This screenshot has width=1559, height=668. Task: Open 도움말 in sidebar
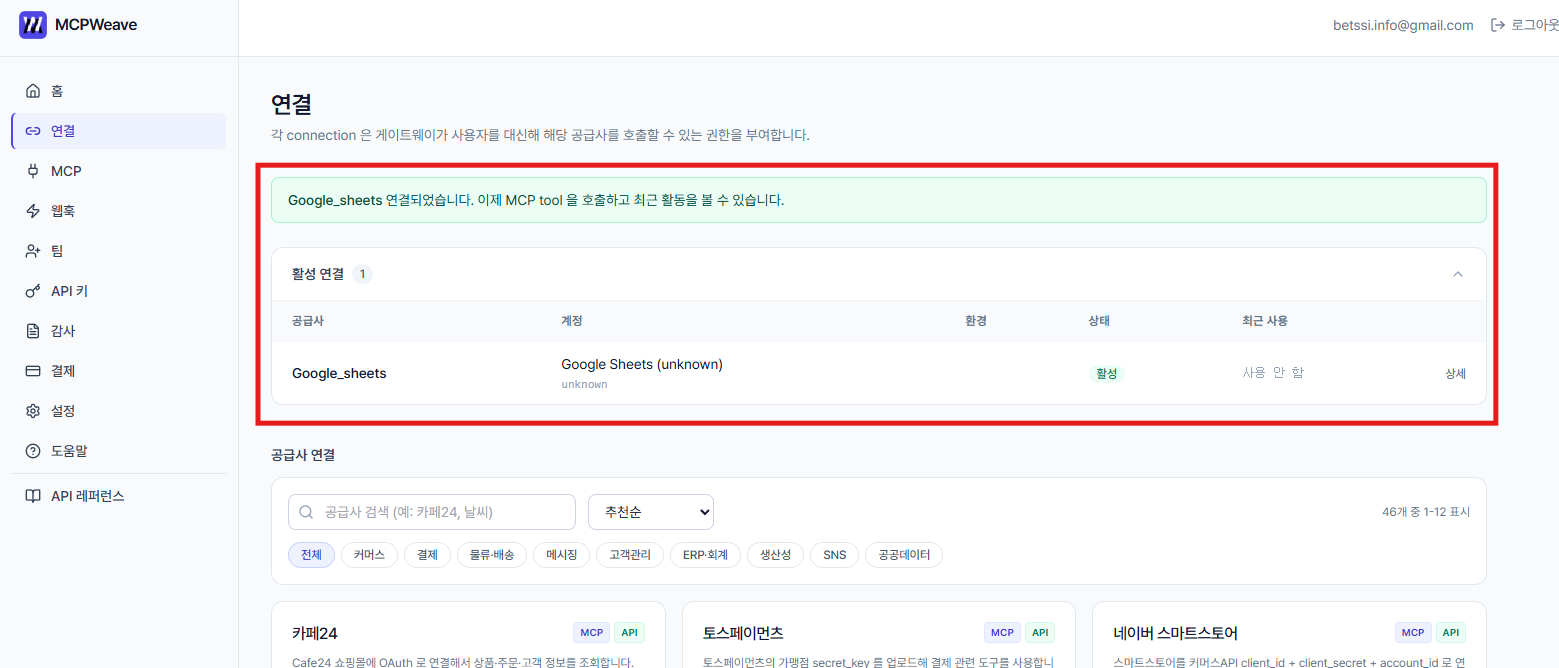tap(118, 451)
